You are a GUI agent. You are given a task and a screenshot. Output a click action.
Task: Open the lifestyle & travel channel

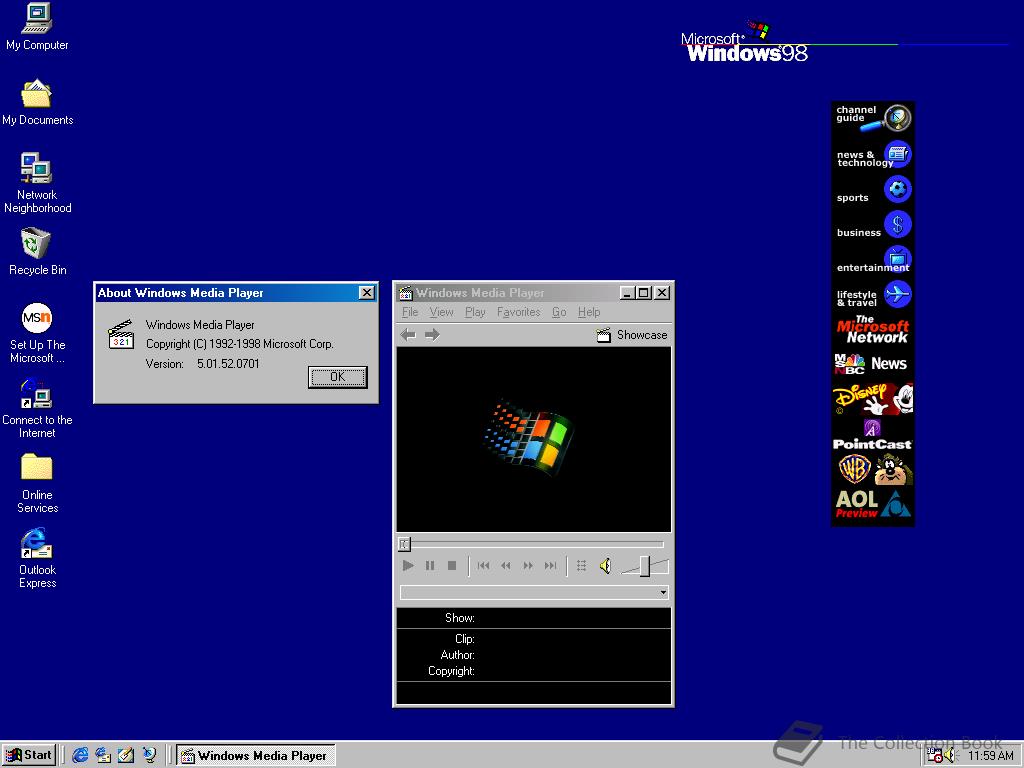pyautogui.click(x=872, y=296)
